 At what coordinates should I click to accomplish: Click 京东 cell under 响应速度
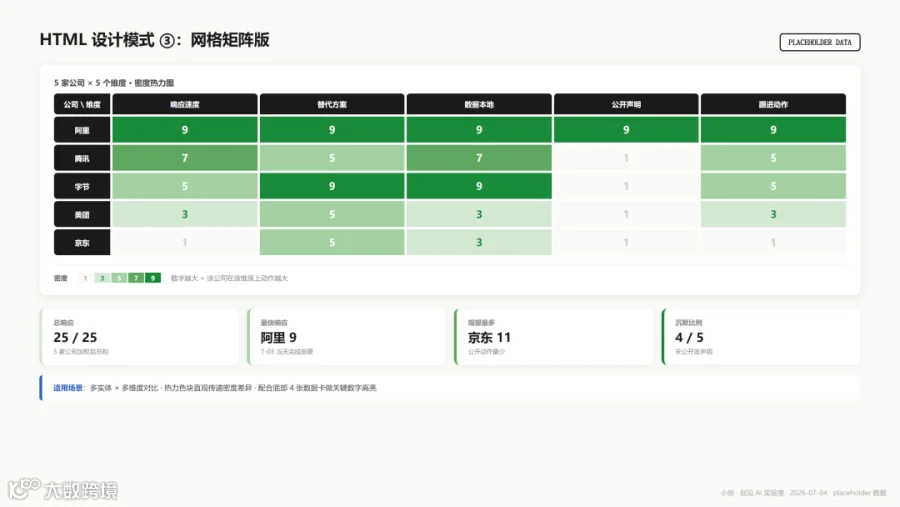click(x=185, y=242)
